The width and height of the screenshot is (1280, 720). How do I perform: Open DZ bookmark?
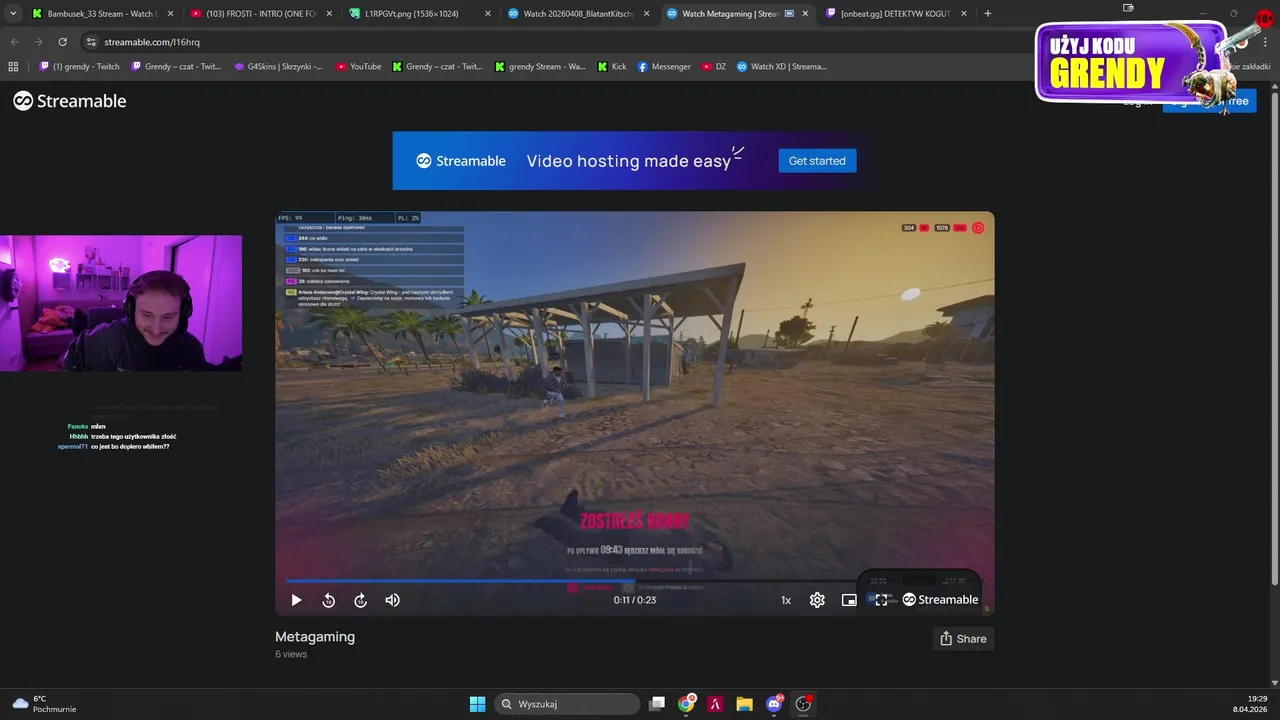pos(714,67)
